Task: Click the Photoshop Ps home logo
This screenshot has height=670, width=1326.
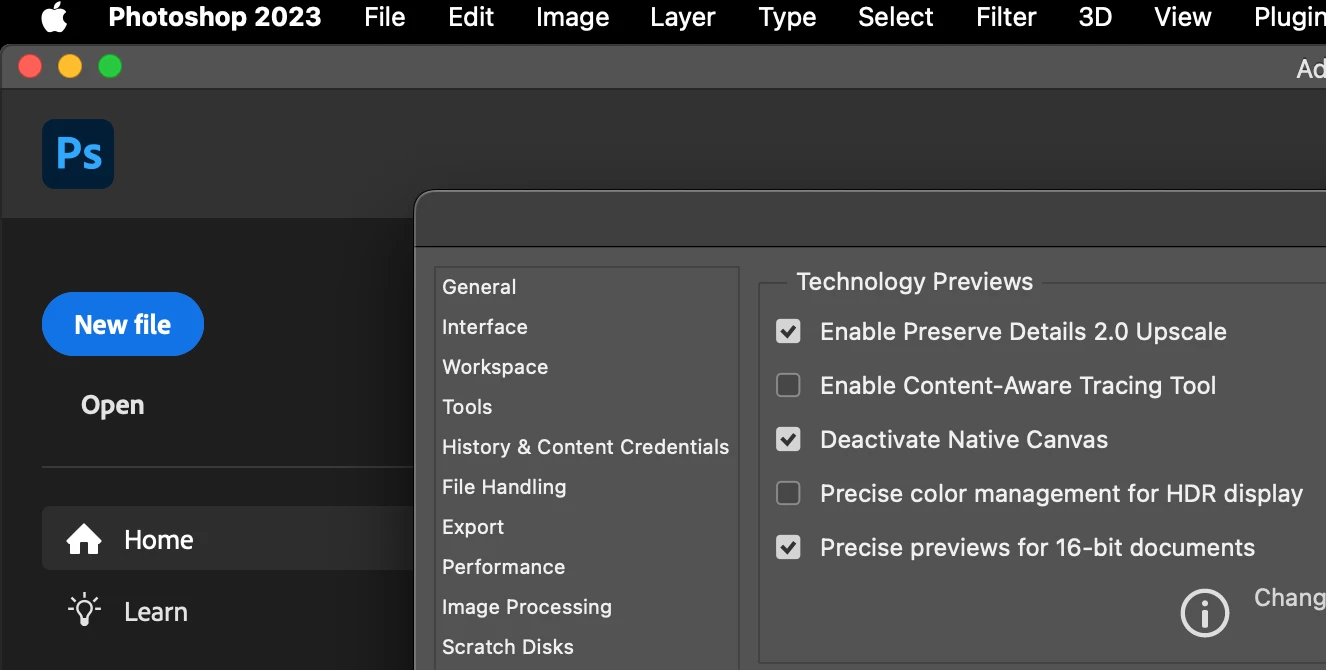Action: pos(78,154)
